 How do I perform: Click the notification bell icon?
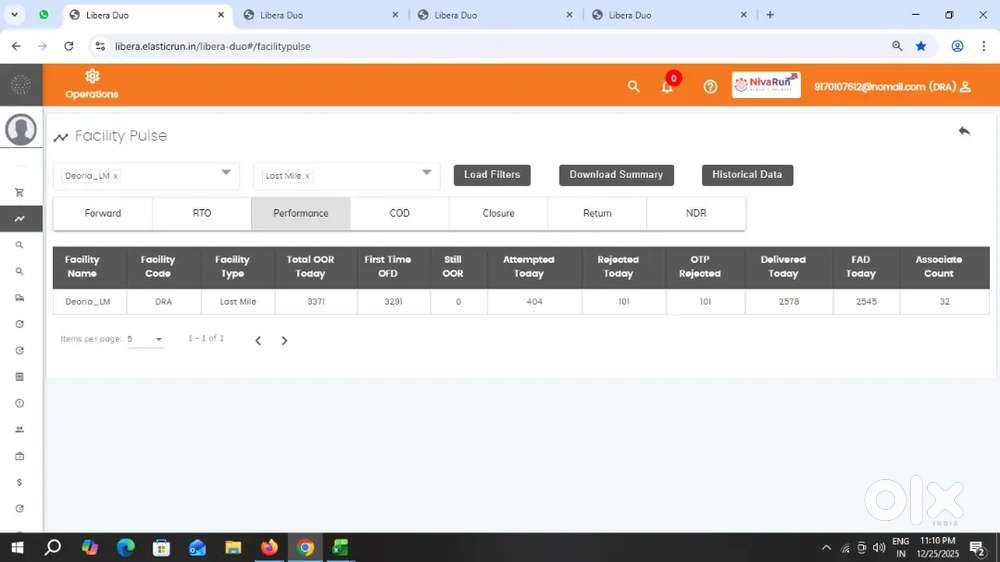point(667,87)
